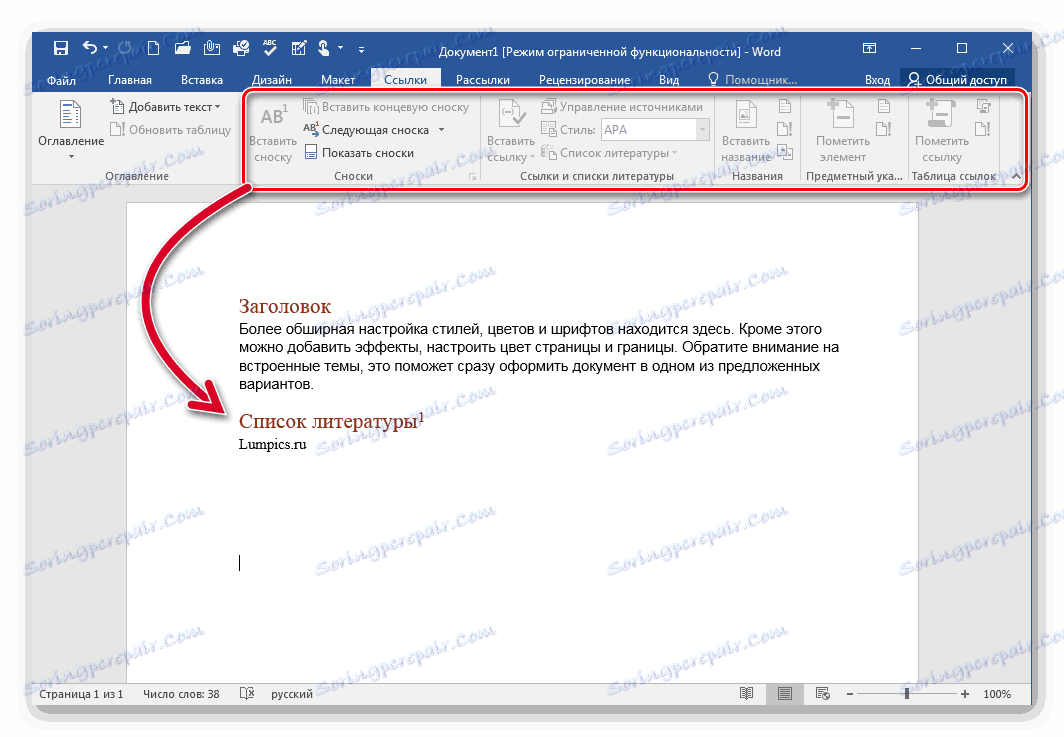The height and width of the screenshot is (737, 1064).
Task: Save the document via the Save icon
Action: pos(60,47)
